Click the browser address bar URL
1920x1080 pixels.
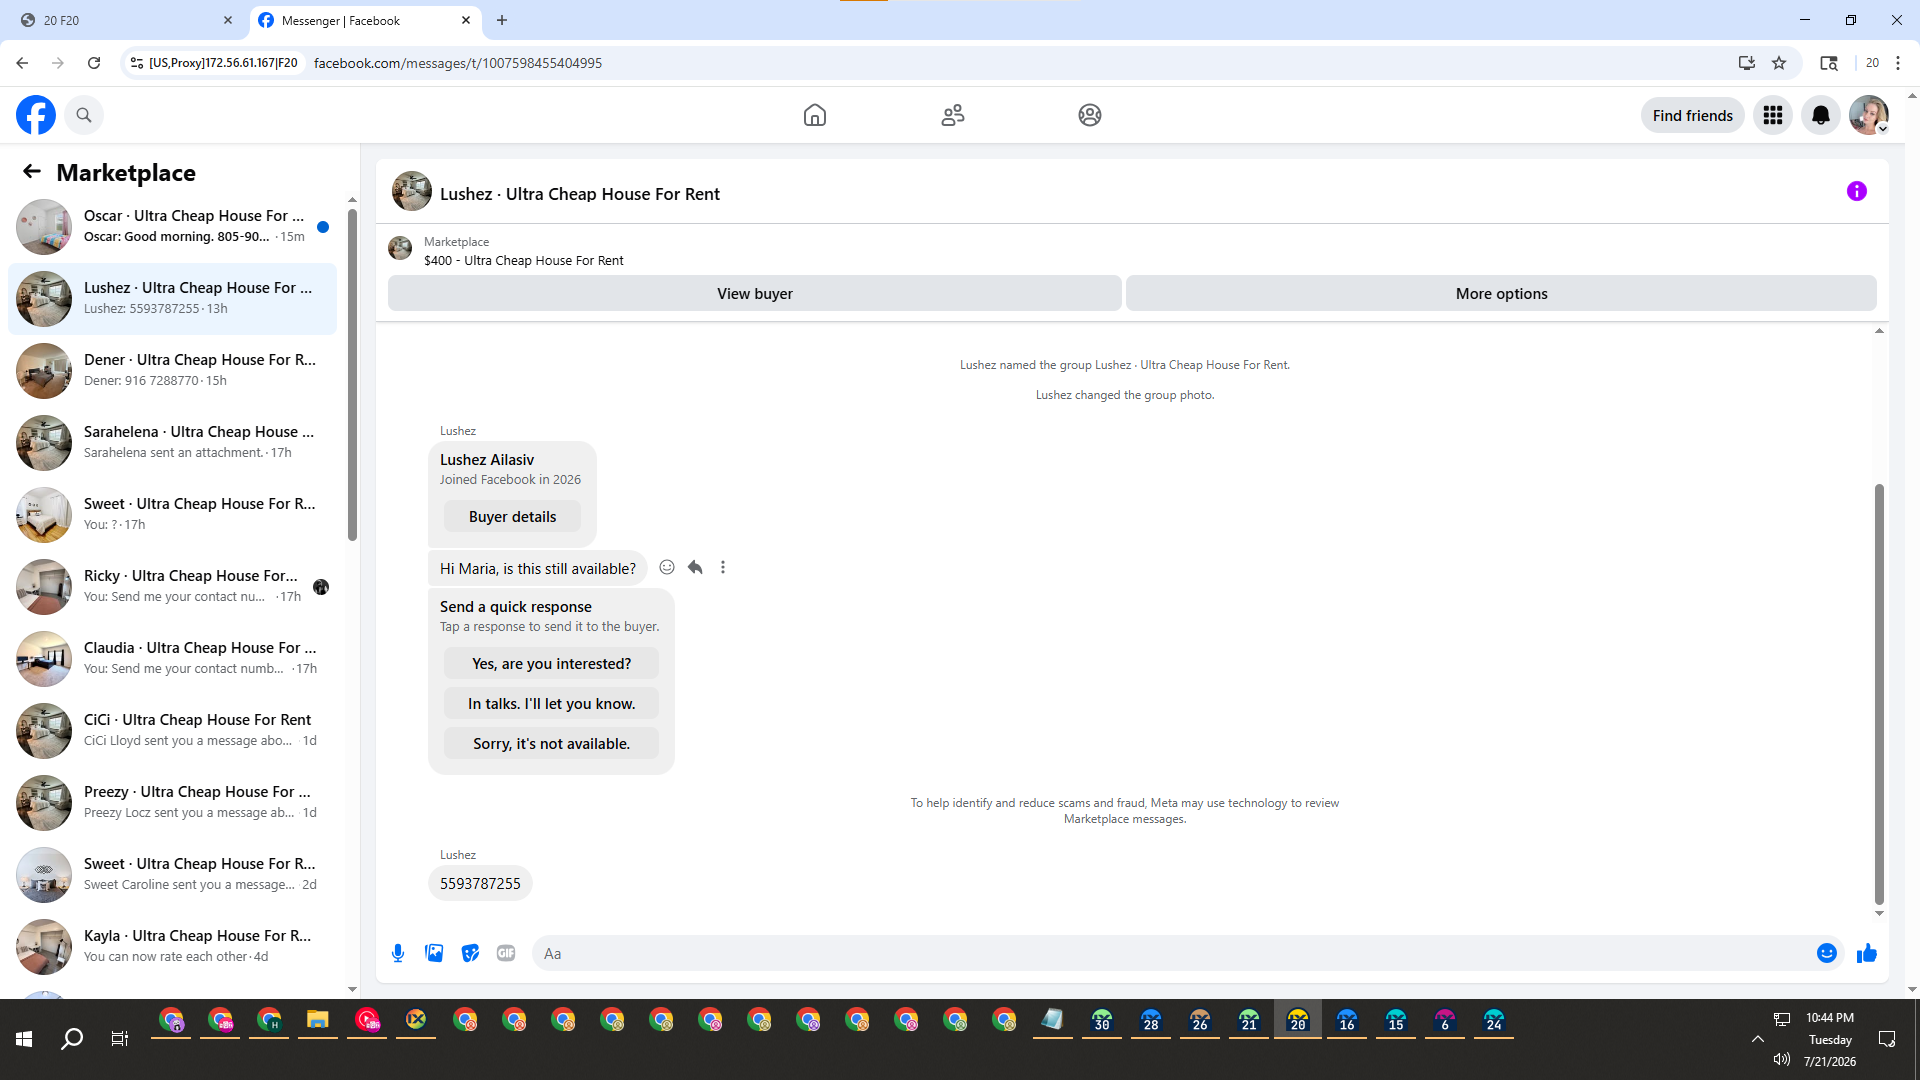point(458,63)
